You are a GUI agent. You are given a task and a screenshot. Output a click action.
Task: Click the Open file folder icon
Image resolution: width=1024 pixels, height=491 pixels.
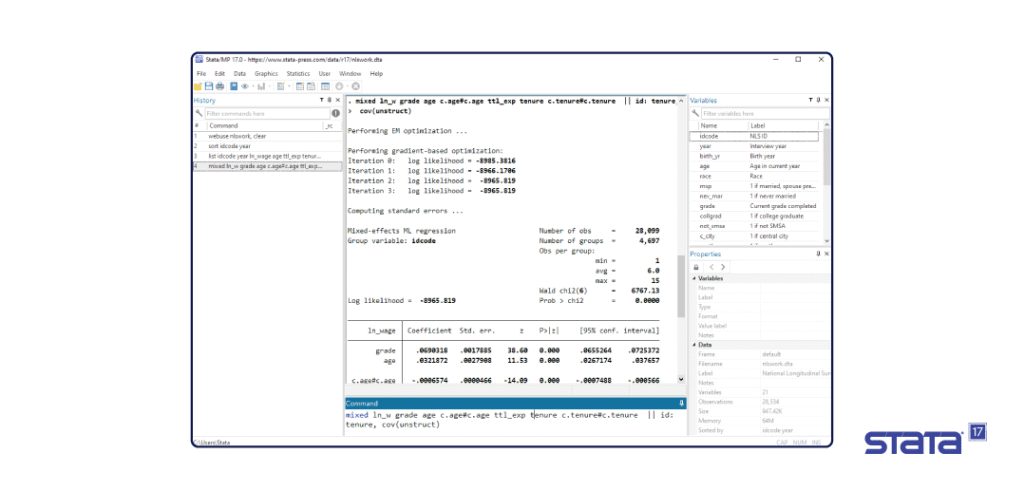tap(197, 86)
